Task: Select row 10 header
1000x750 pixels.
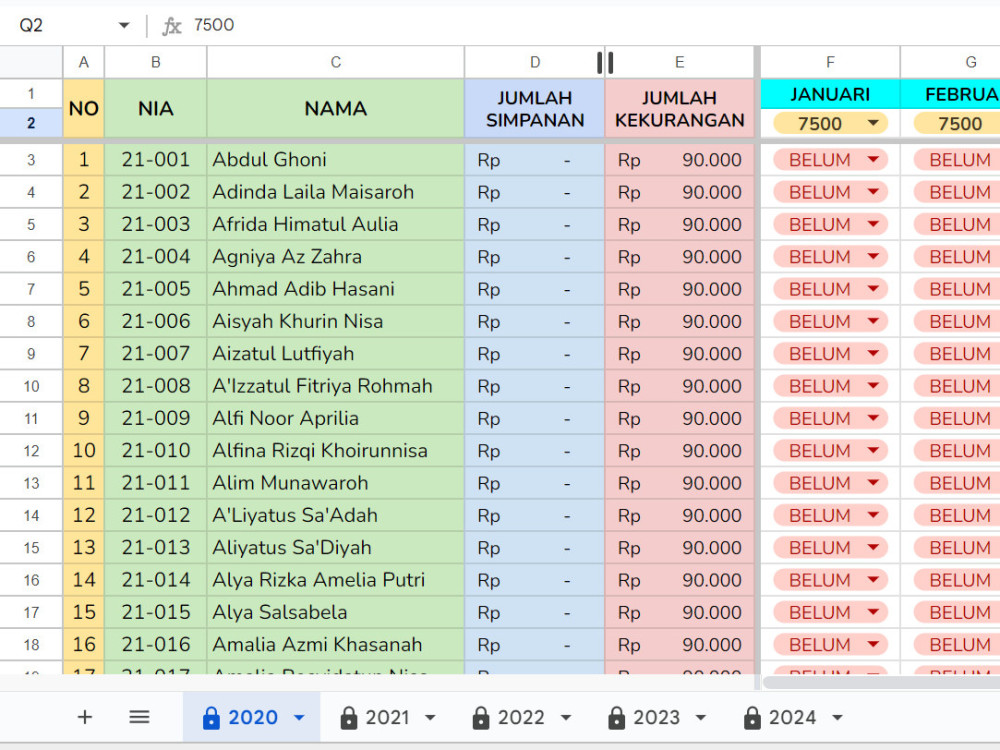Action: tap(31, 386)
